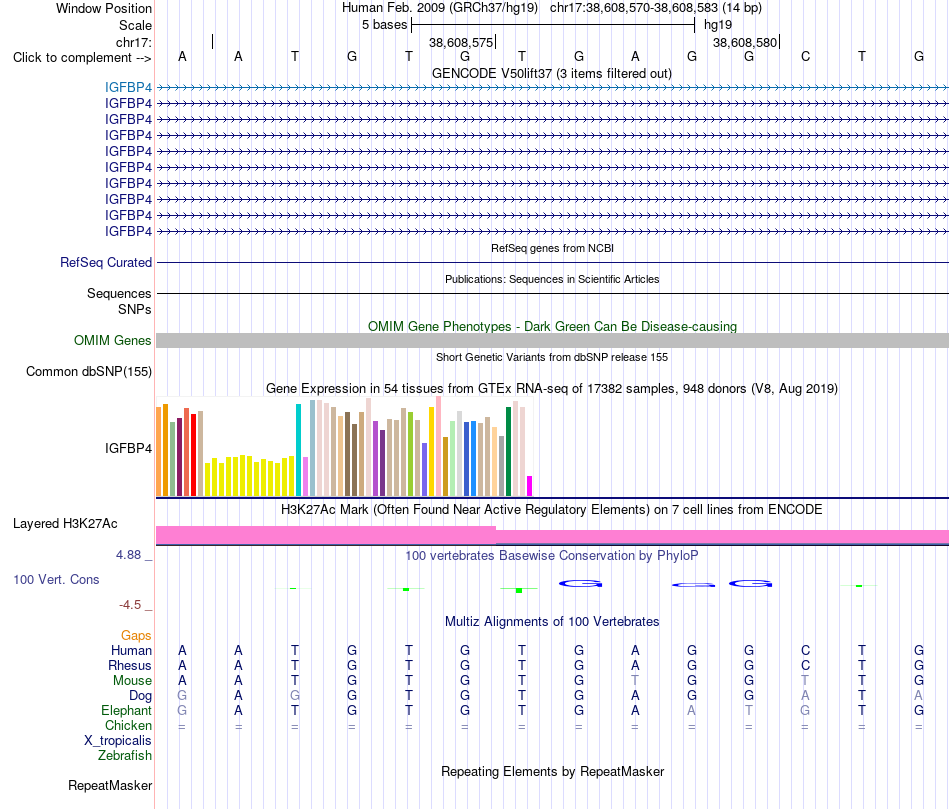Viewport: 950px width, 809px height.
Task: Click the 'hg19' label beside the scale bar
Action: click(x=718, y=25)
